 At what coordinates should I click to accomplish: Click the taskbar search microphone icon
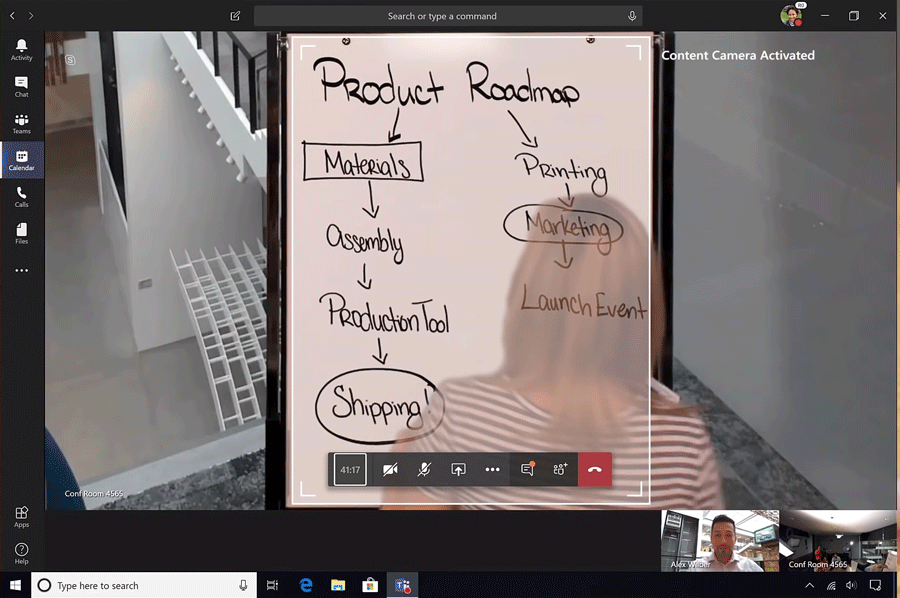(x=243, y=585)
